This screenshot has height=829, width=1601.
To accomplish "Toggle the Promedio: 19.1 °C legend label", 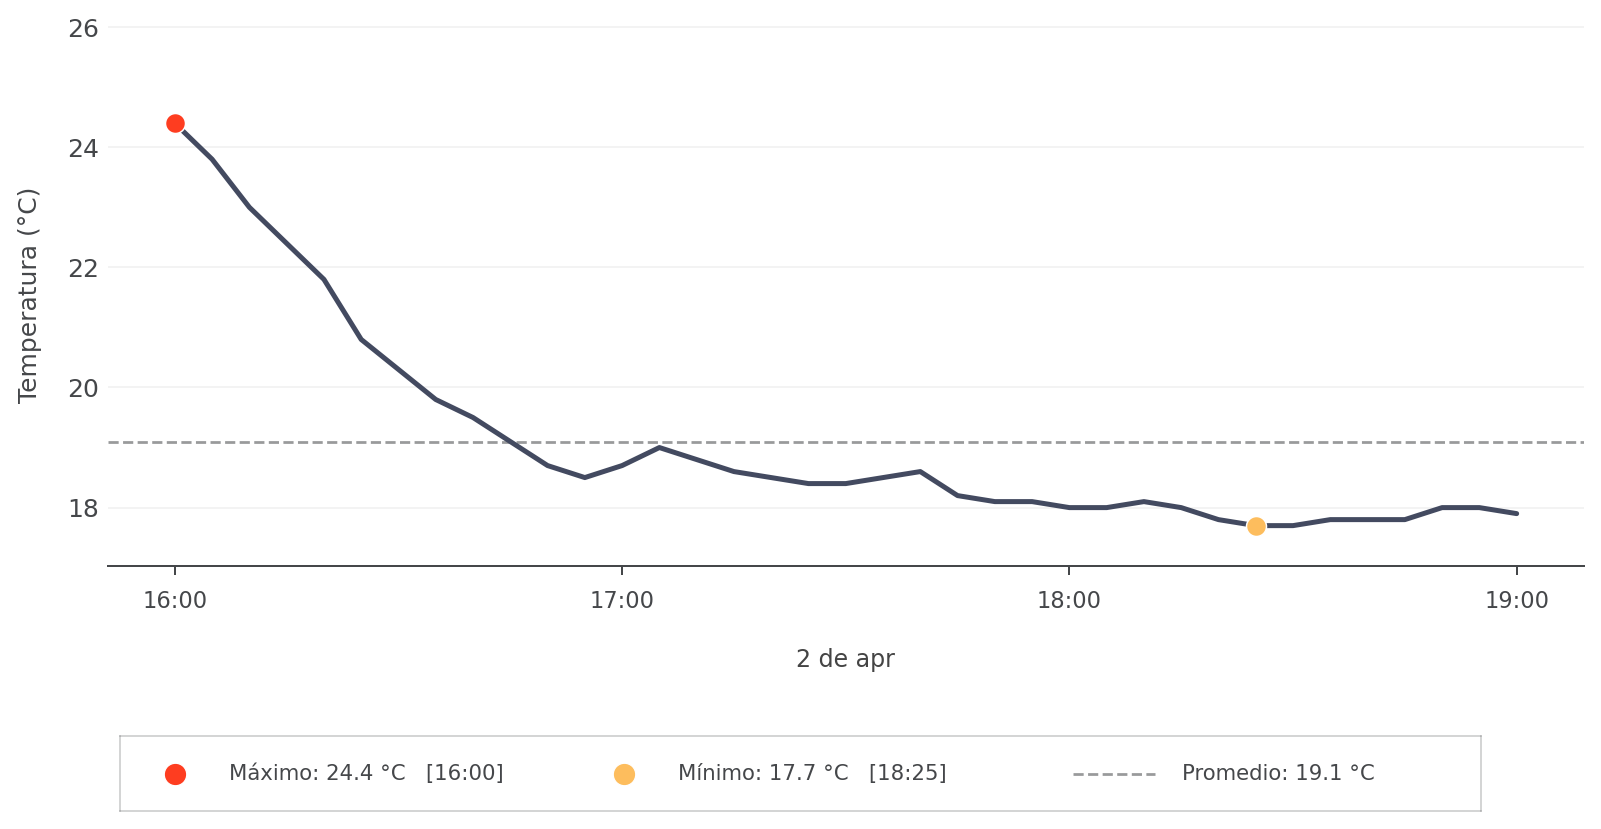I will (1277, 774).
